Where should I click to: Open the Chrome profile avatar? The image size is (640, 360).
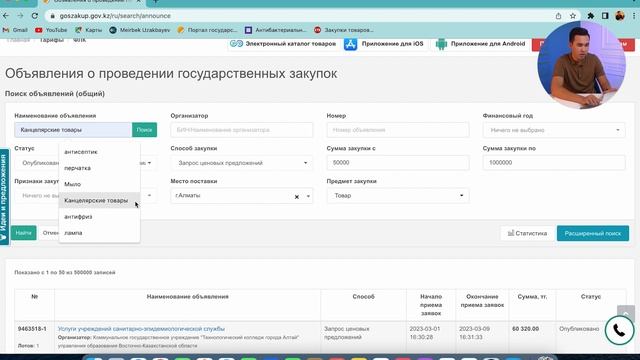[x=620, y=16]
